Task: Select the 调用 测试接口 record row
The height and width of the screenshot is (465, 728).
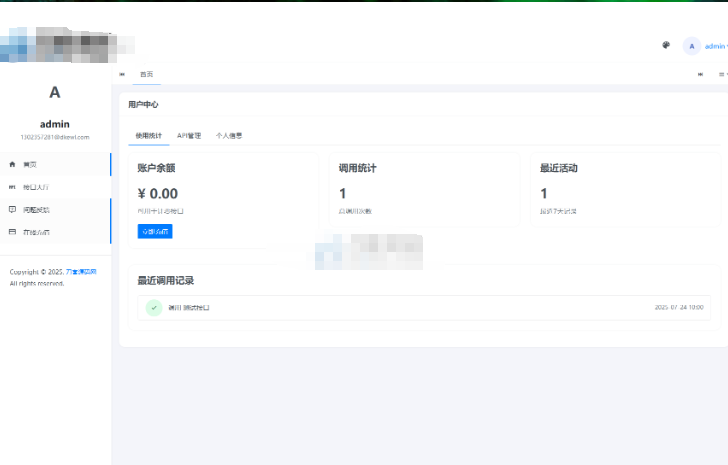Action: [424, 308]
